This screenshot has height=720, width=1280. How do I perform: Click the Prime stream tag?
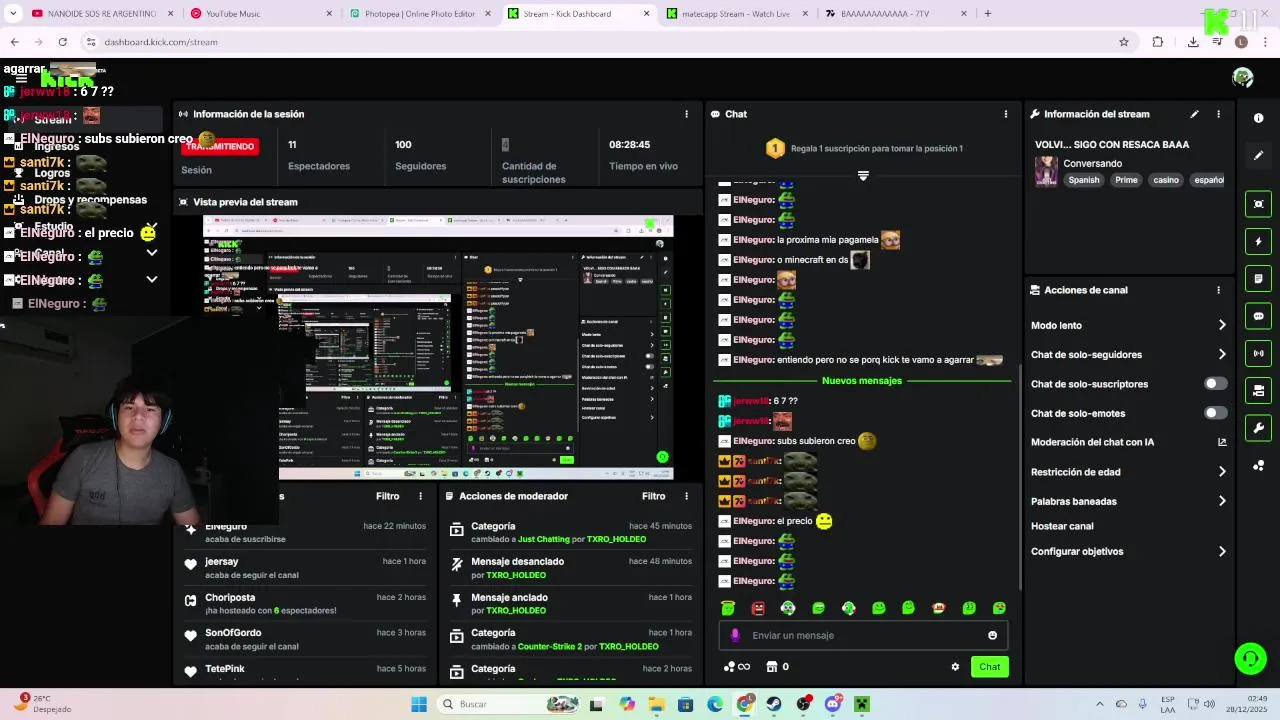tap(1126, 180)
